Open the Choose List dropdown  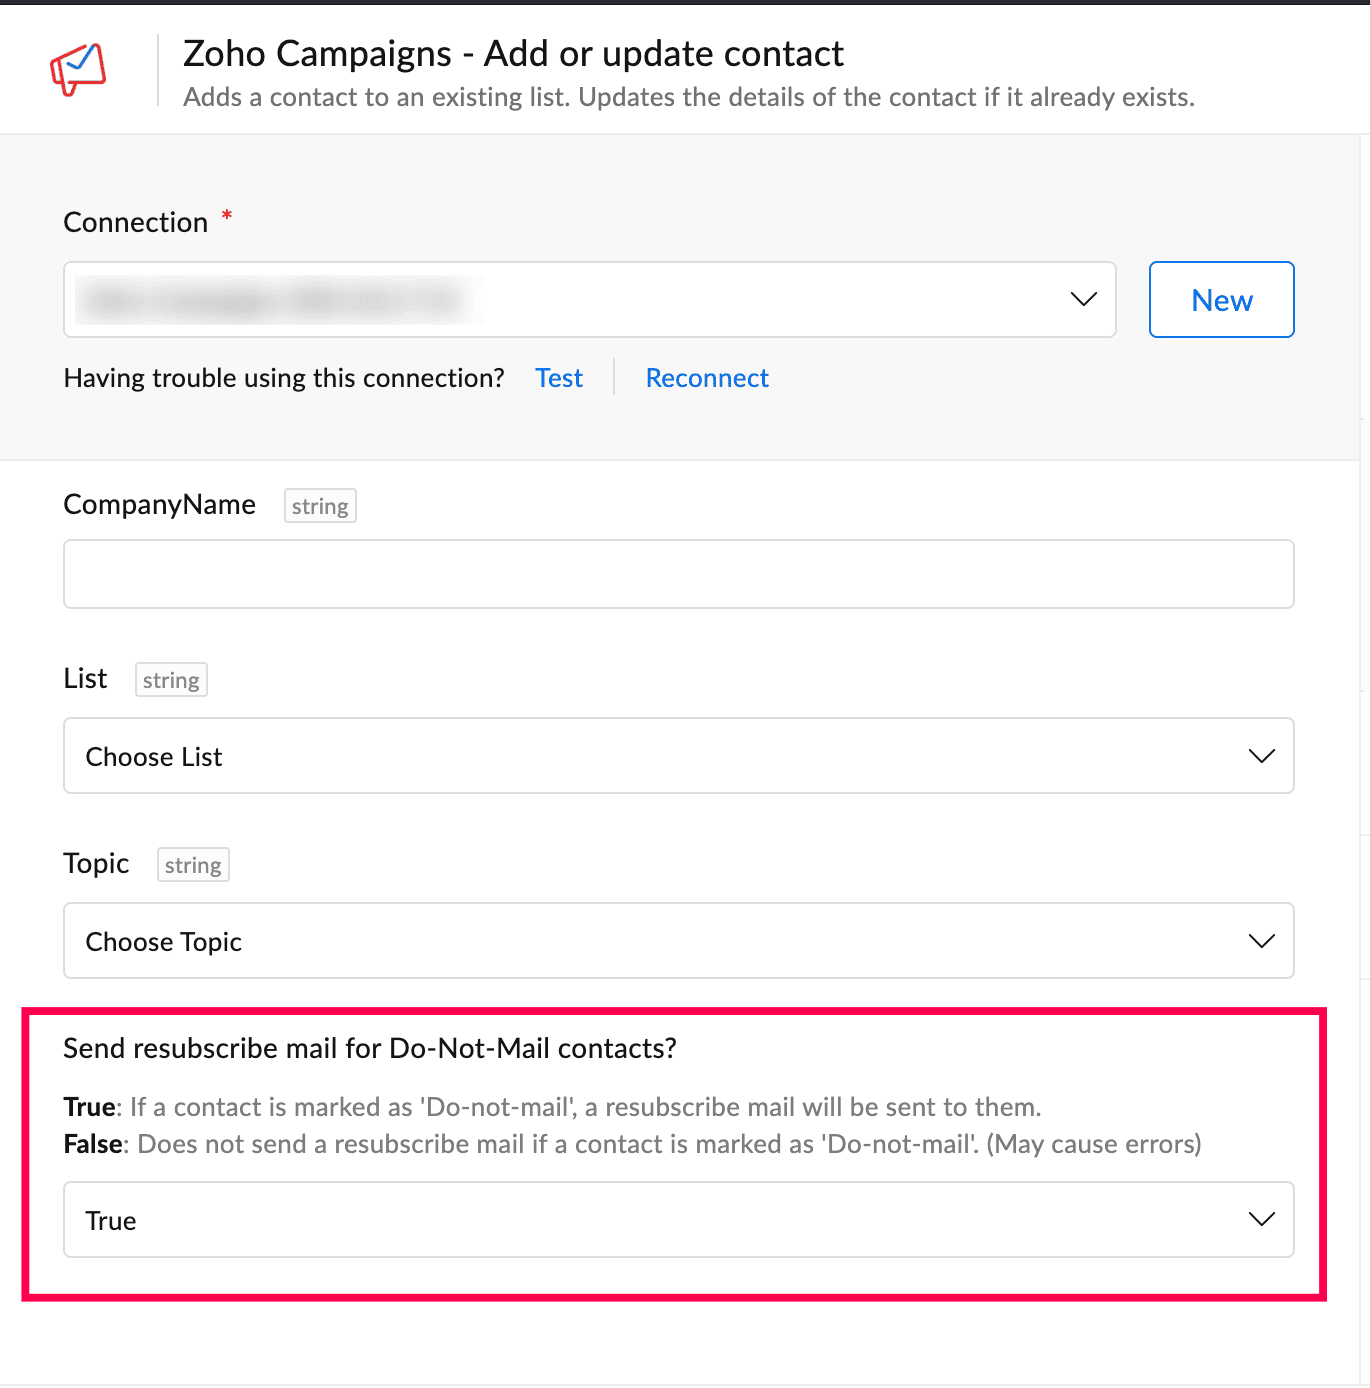679,756
